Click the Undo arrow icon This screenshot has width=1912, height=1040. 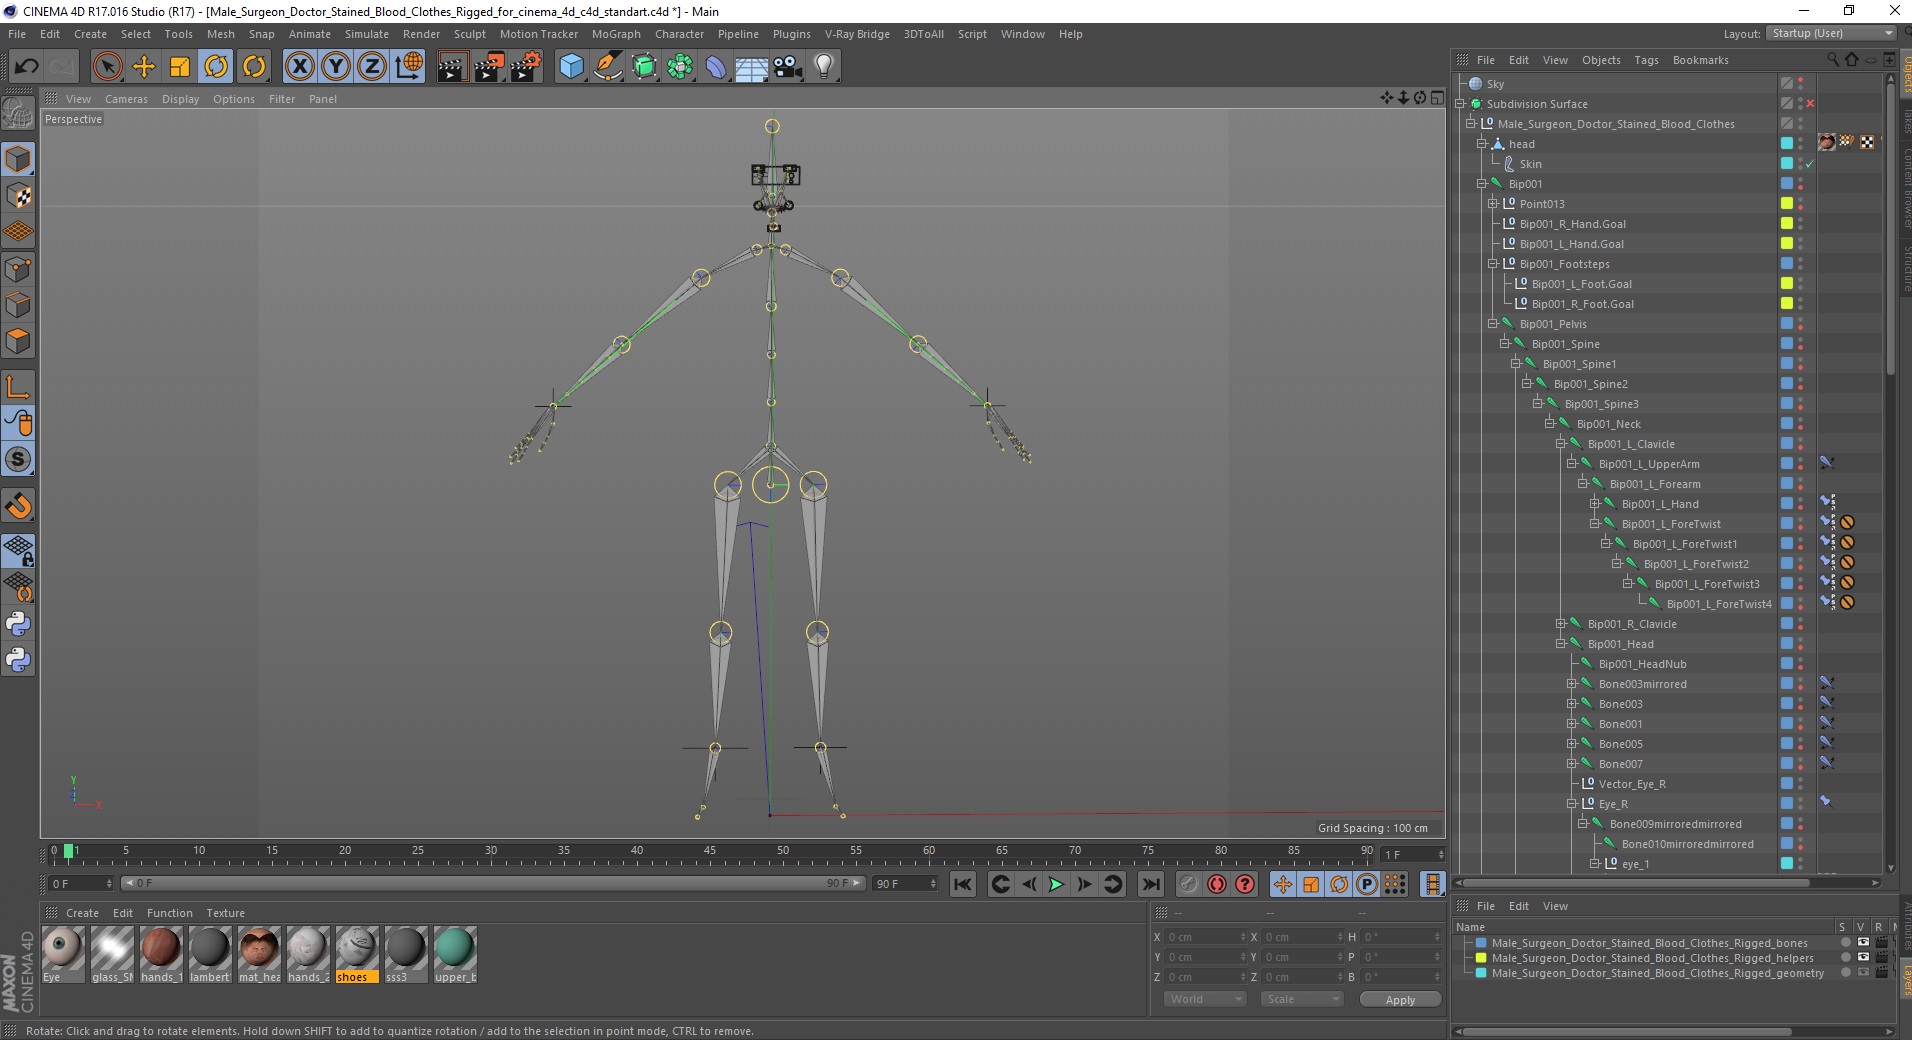pyautogui.click(x=26, y=67)
